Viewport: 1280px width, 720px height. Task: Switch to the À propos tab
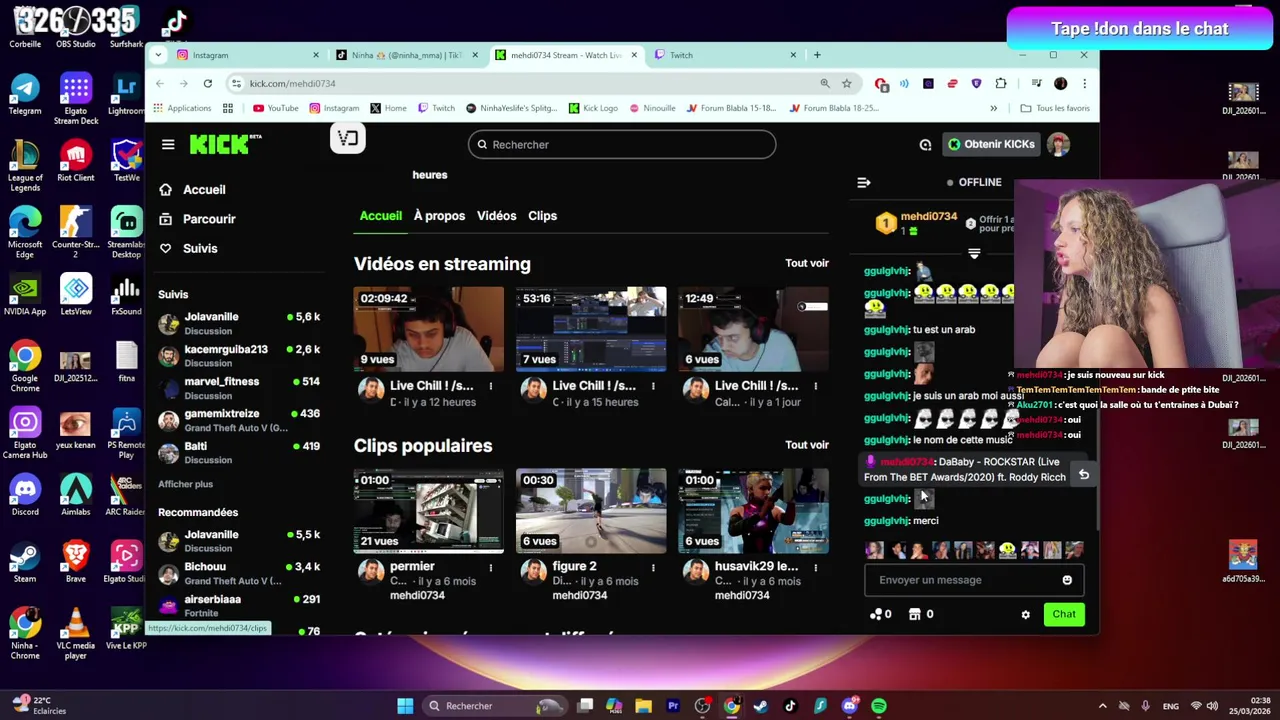click(x=439, y=216)
